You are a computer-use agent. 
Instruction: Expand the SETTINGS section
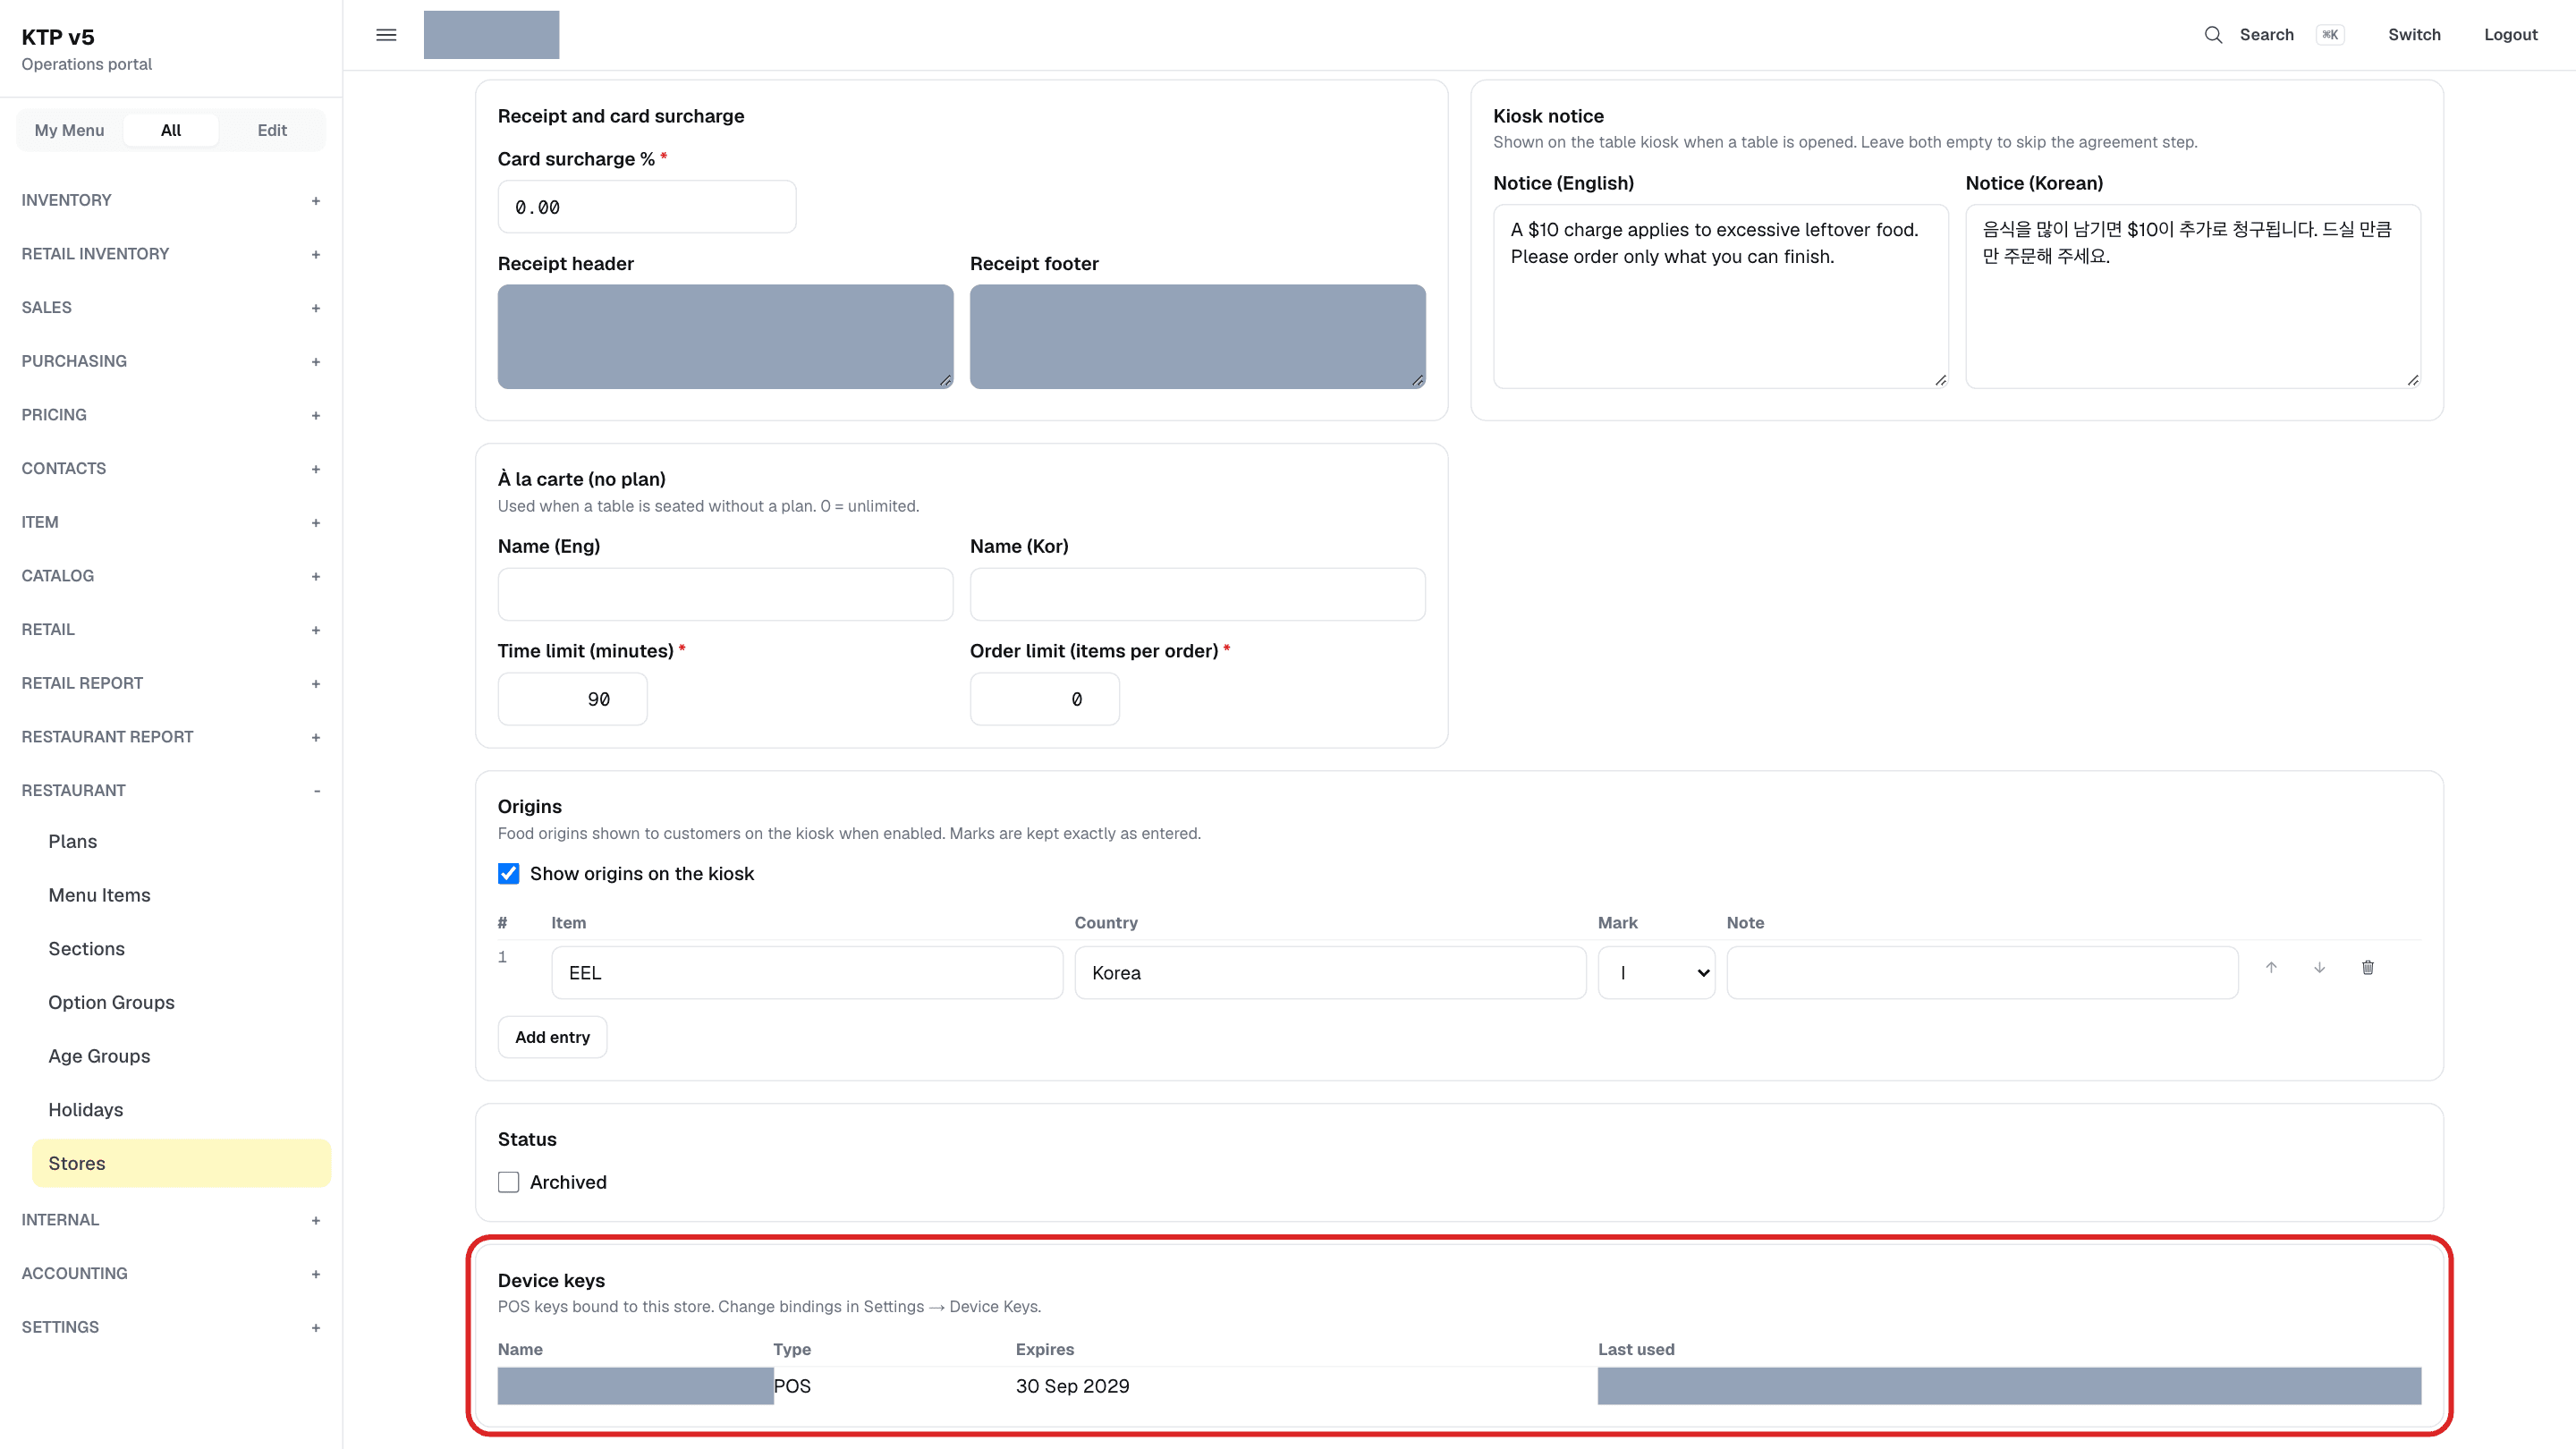click(x=171, y=1327)
